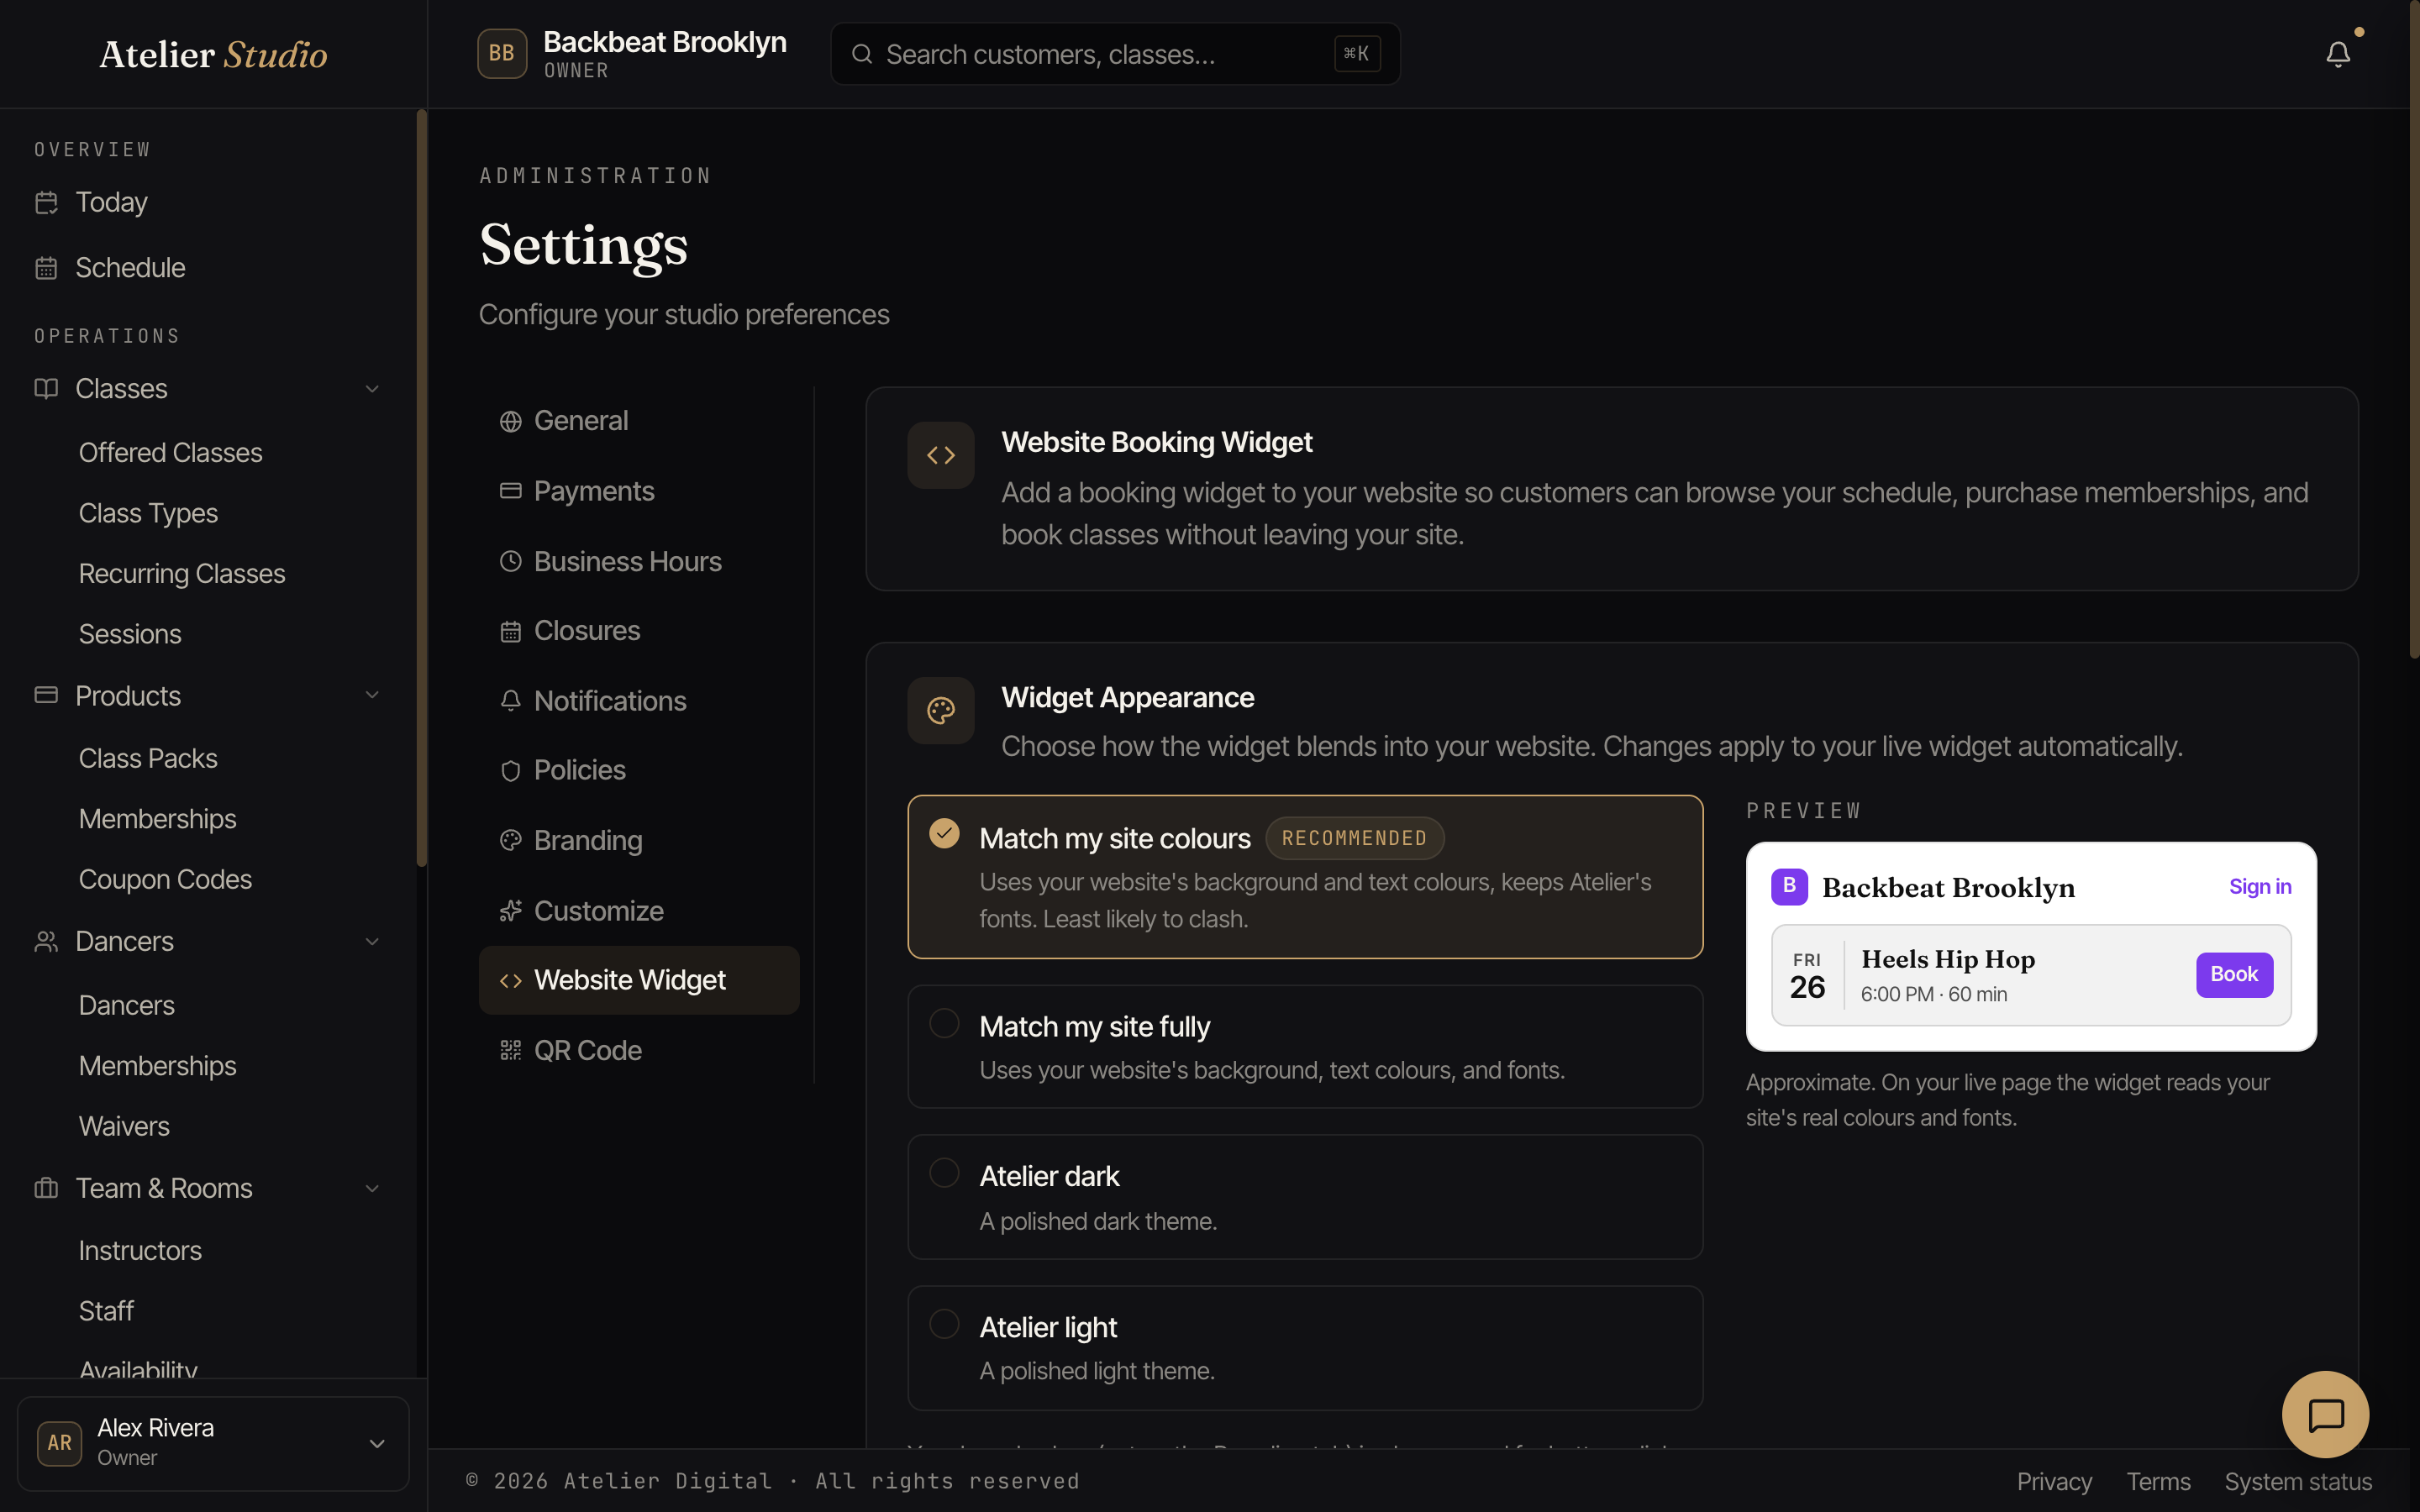This screenshot has height=1512, width=2420.
Task: Open Coupon Codes in sidebar
Action: [165, 880]
